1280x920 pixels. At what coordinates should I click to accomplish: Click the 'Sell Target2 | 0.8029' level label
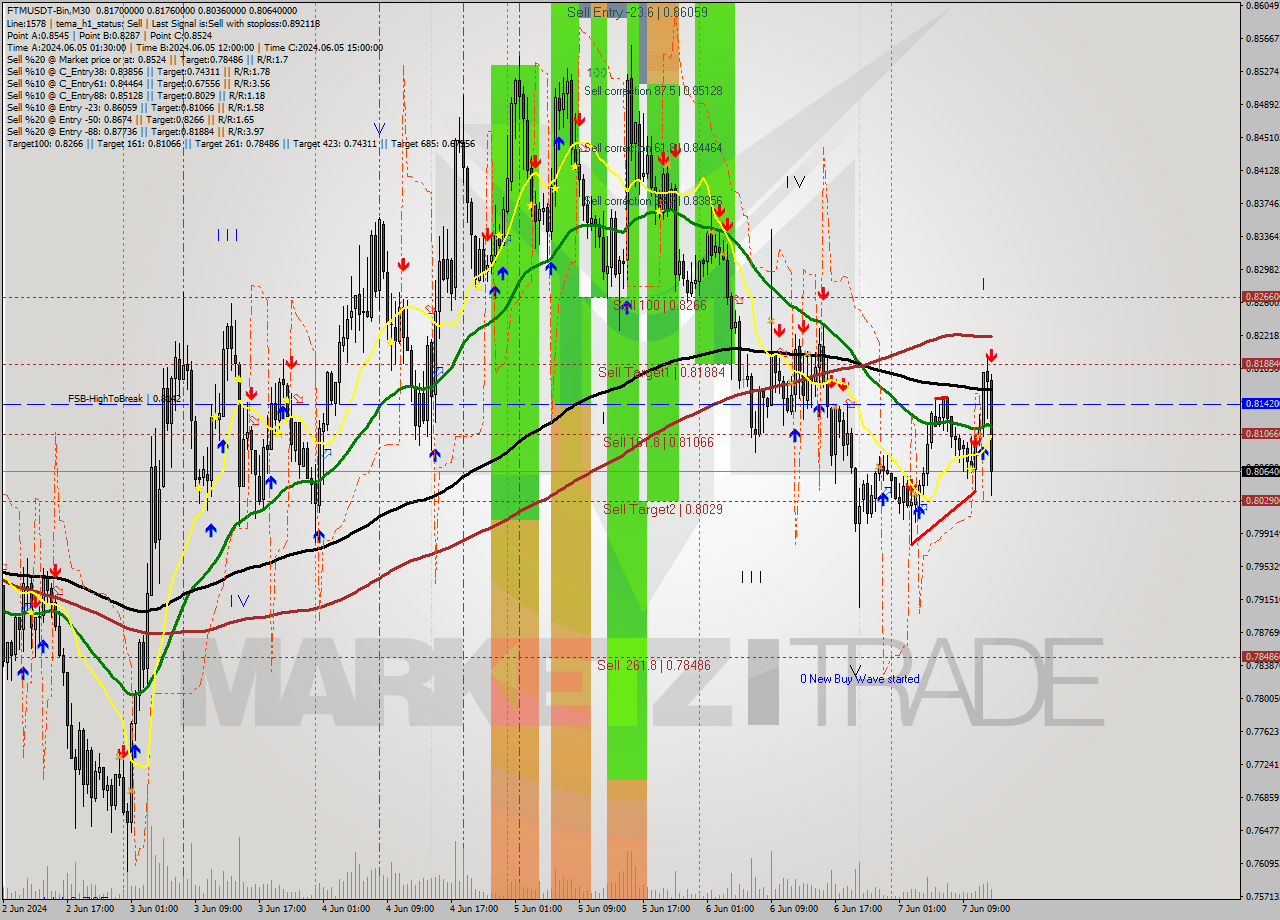click(x=663, y=509)
